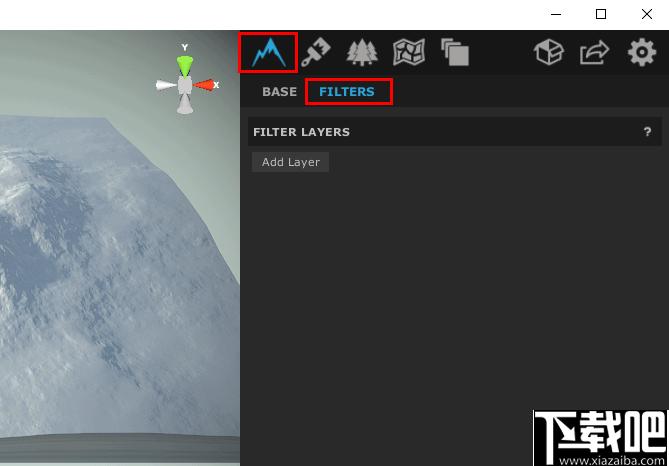
Task: Click the green Y axis cone on gizmo
Action: tap(185, 65)
